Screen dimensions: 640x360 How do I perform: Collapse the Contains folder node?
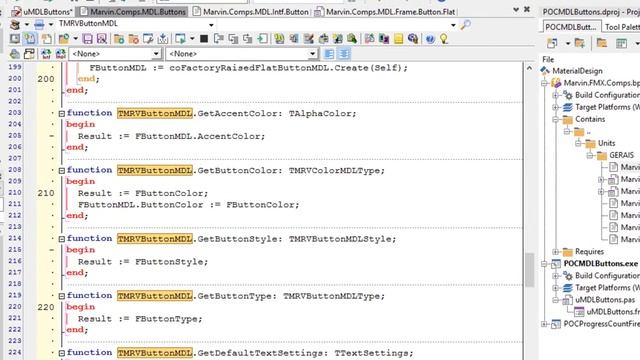click(556, 120)
